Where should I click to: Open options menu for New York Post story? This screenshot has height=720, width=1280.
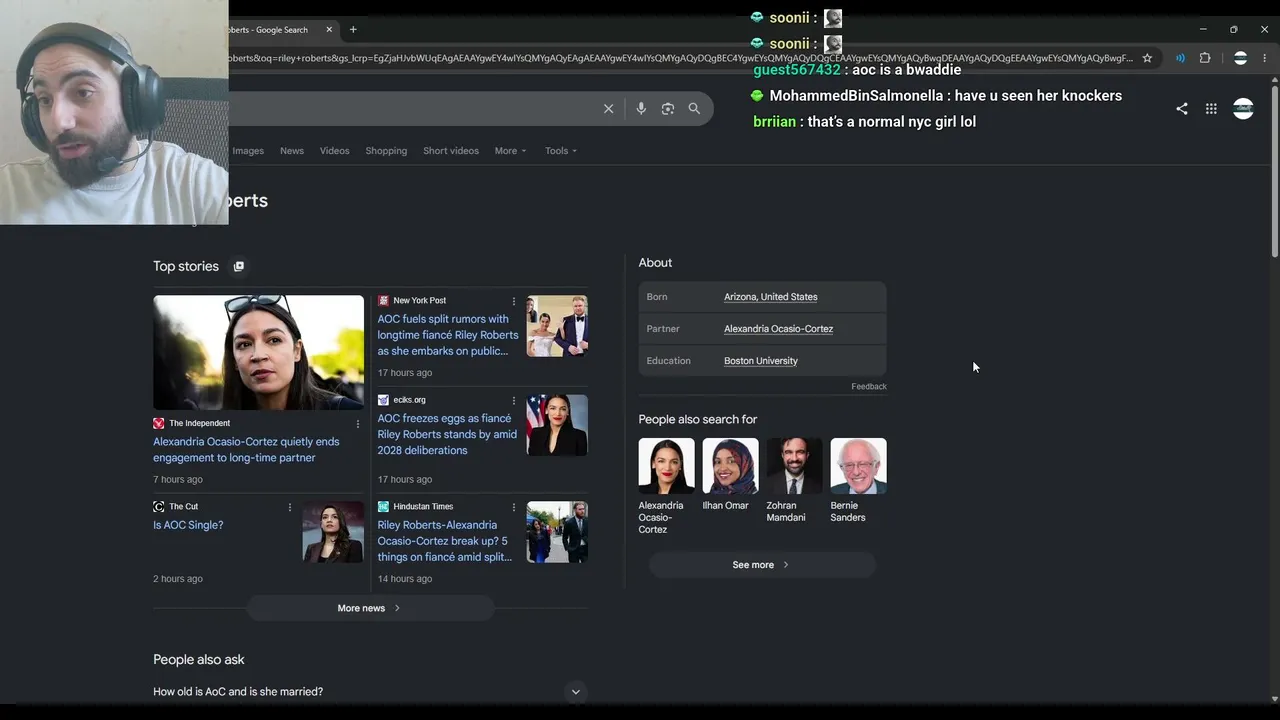click(514, 301)
